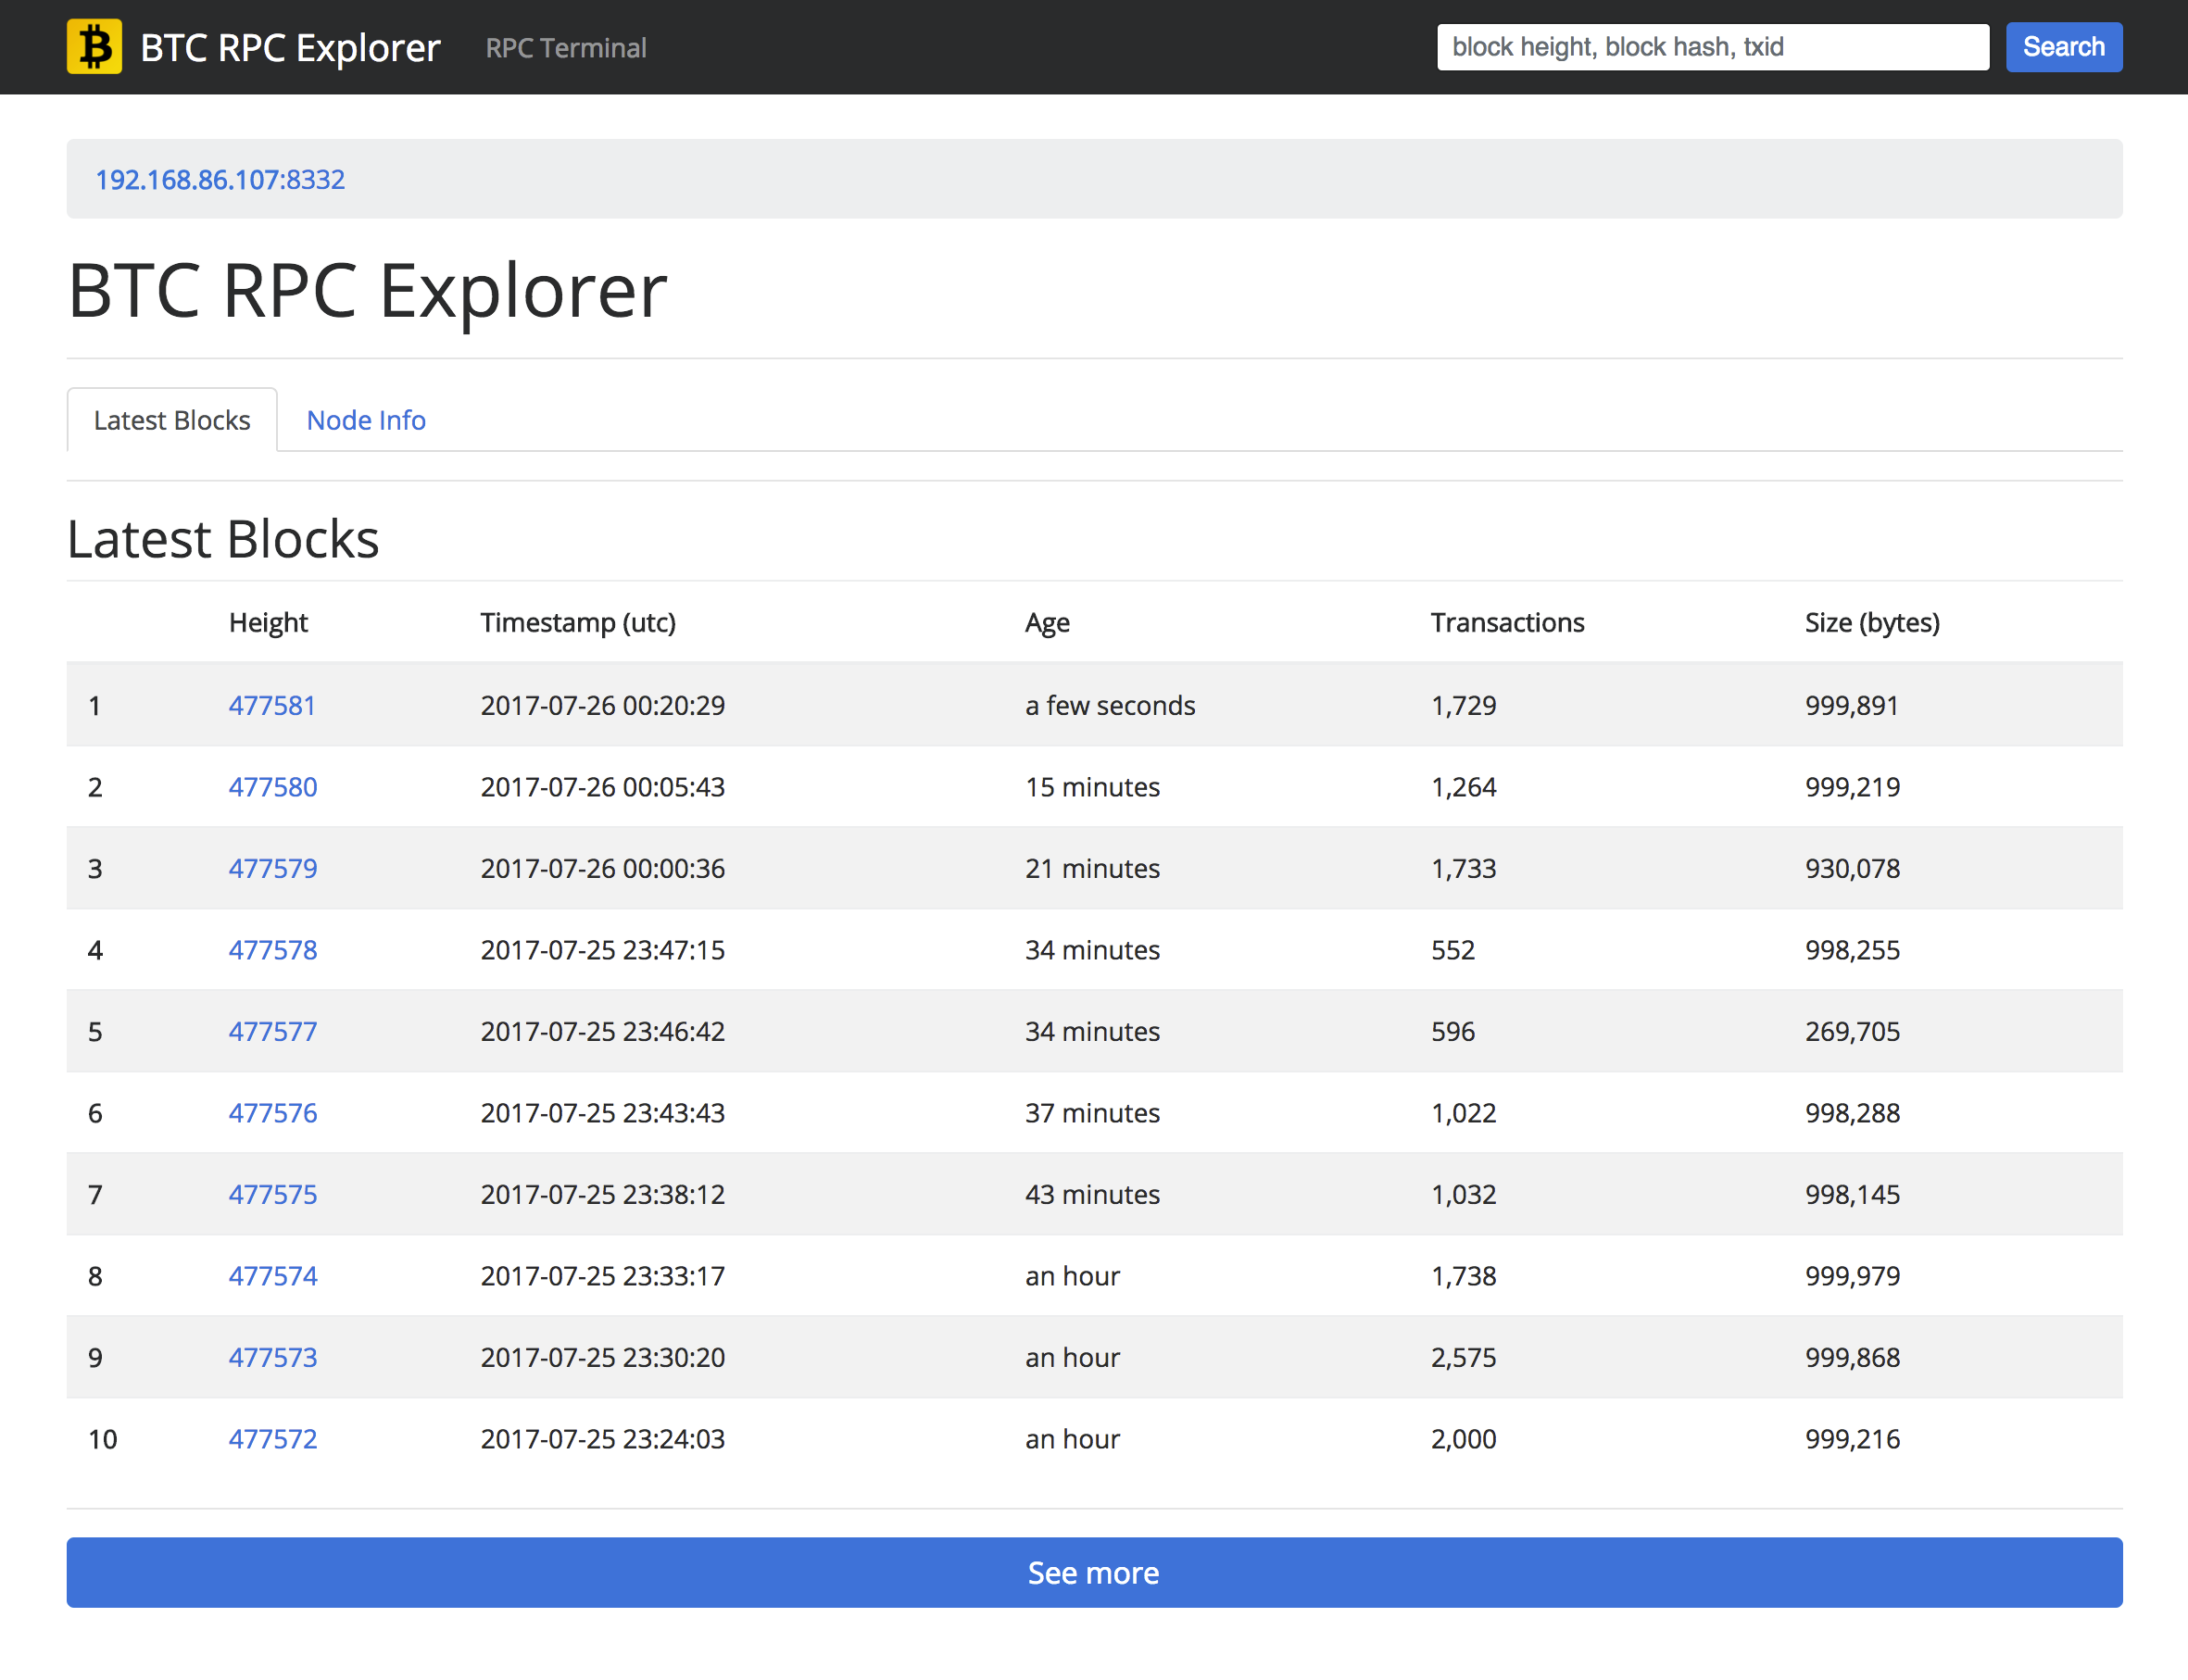Open block 477578 link
Viewport: 2188px width, 1680px height.
(273, 950)
